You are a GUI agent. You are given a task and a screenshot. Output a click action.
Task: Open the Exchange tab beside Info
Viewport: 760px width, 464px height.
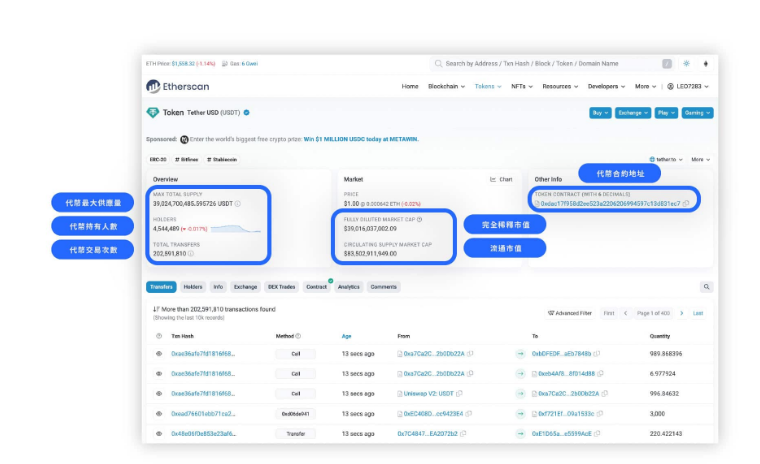pyautogui.click(x=245, y=287)
